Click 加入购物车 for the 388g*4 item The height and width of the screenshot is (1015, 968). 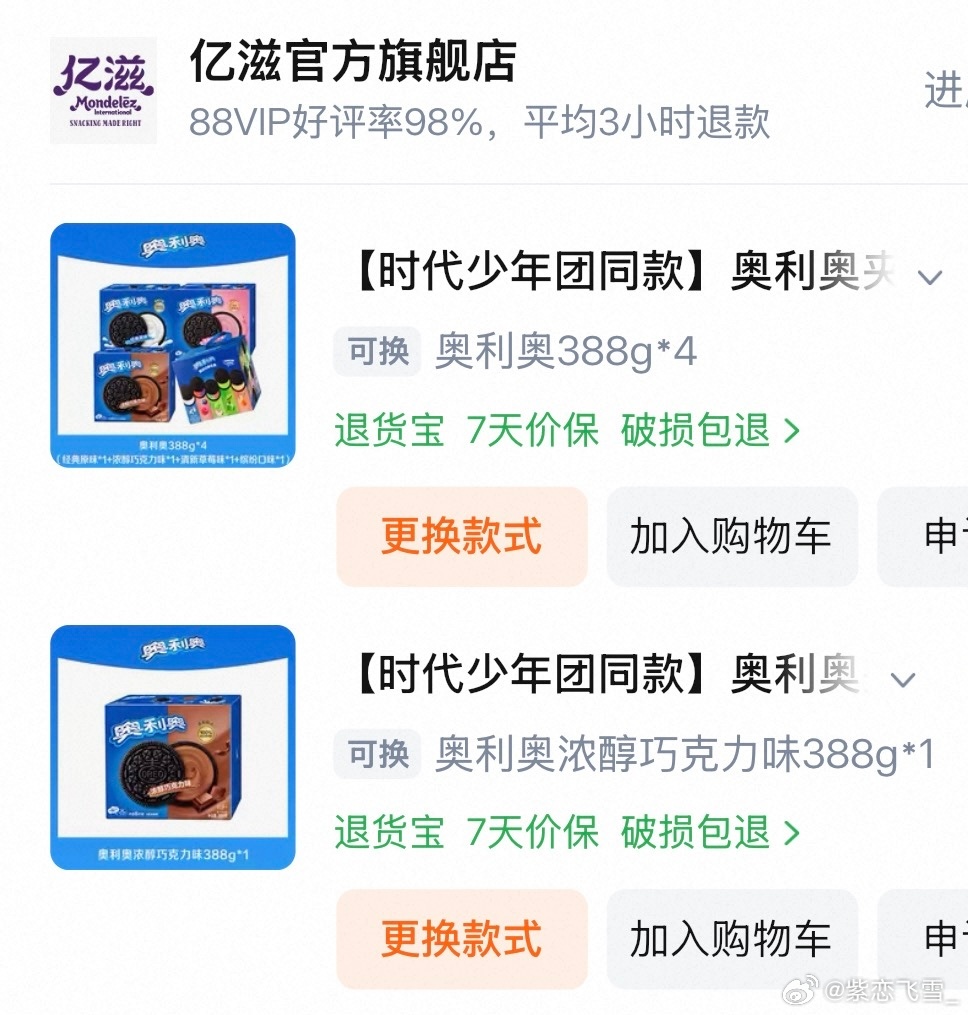coord(732,537)
